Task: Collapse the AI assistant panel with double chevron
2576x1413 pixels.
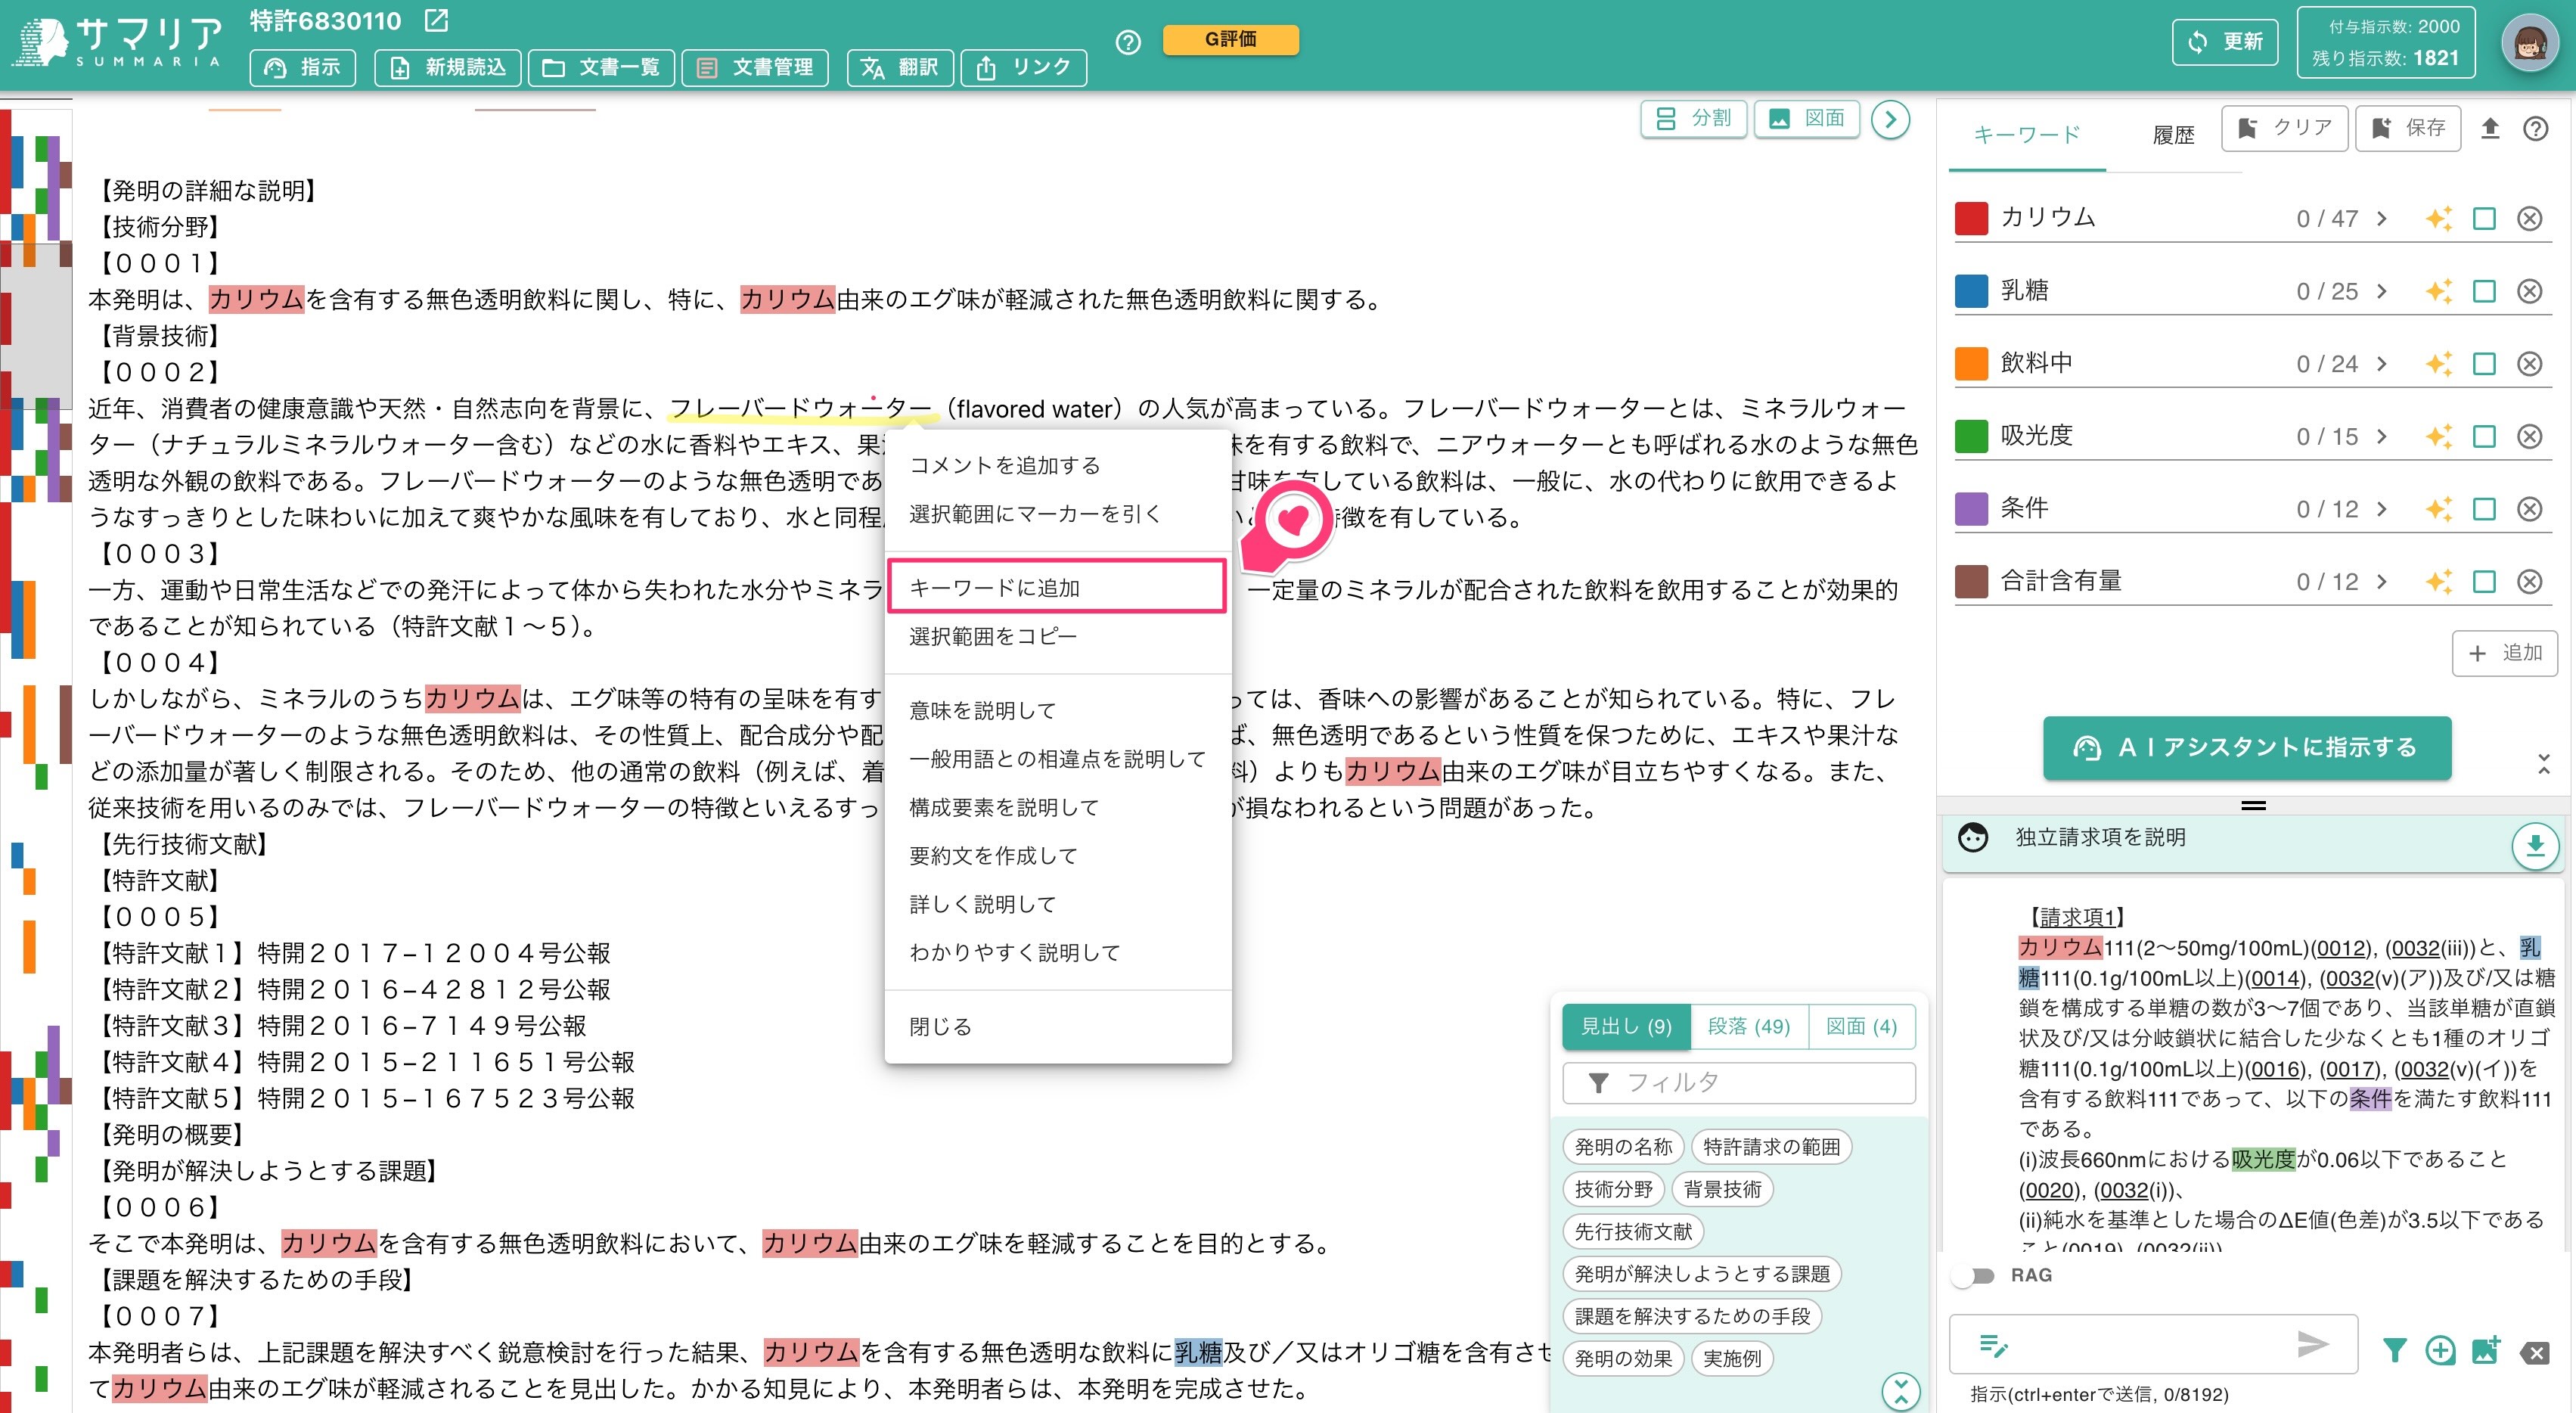Action: [2544, 764]
